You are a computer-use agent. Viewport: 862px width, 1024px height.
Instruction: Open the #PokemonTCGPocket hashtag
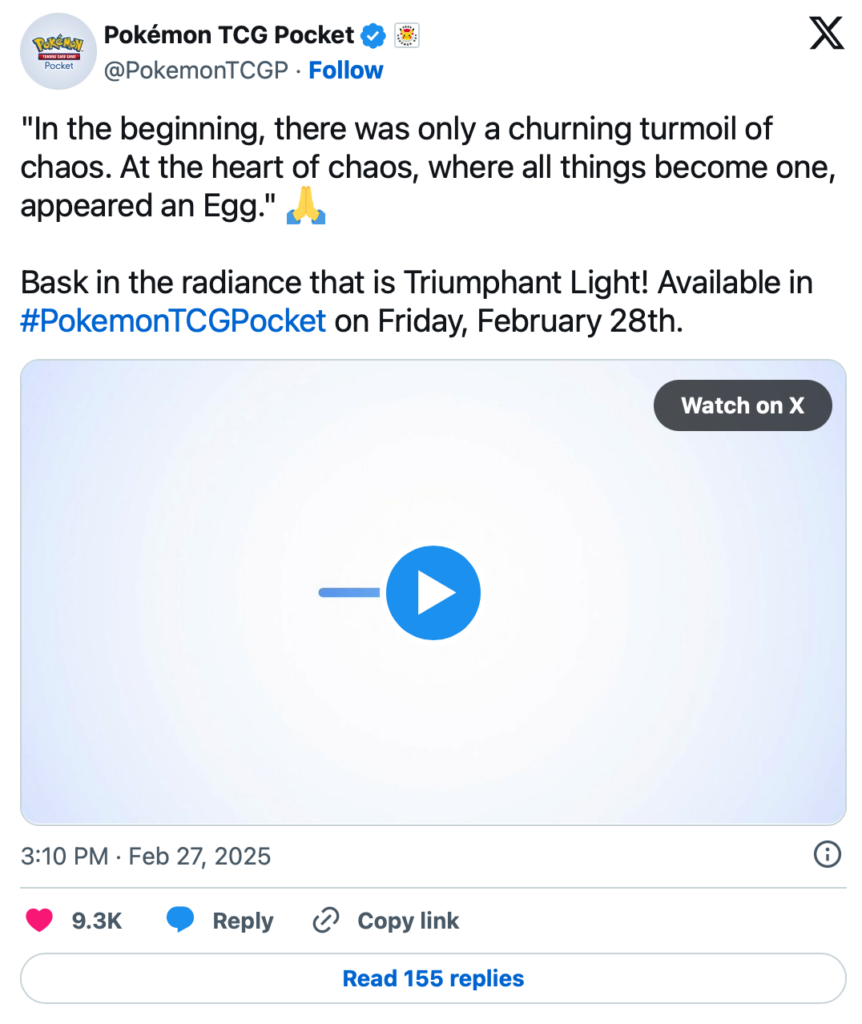[x=173, y=321]
